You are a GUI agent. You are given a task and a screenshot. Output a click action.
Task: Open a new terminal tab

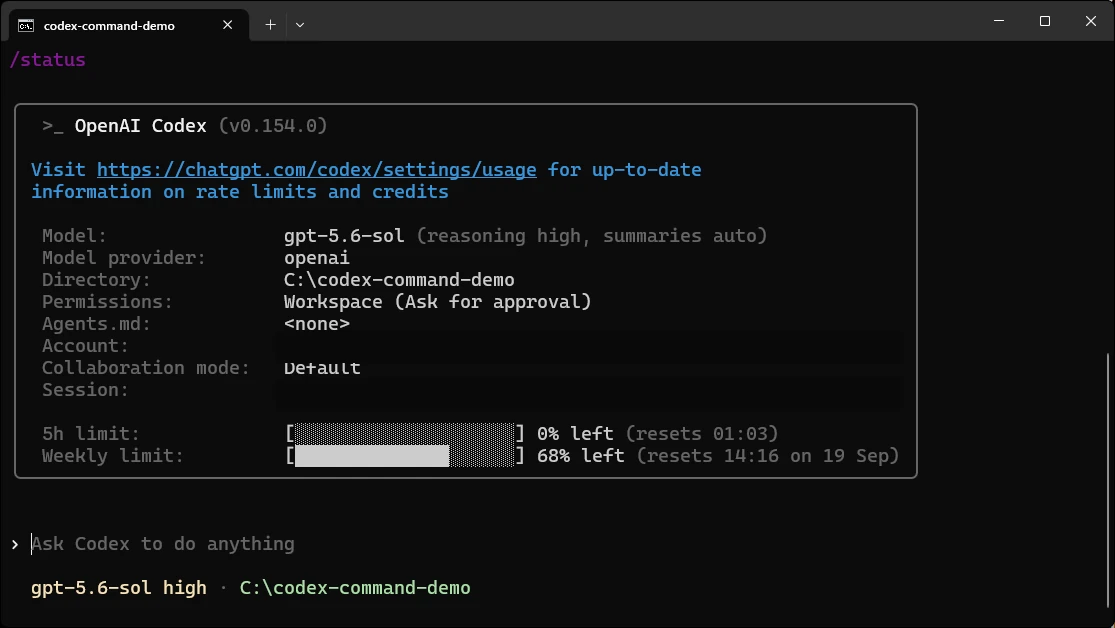click(x=270, y=25)
